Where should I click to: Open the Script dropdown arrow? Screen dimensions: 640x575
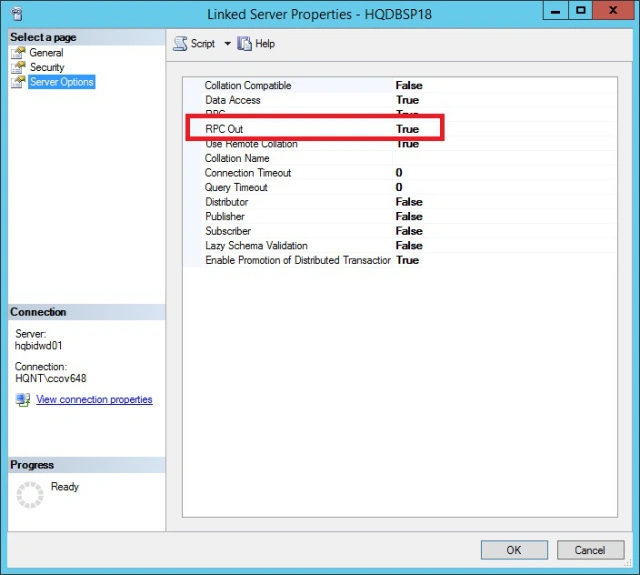(x=227, y=44)
